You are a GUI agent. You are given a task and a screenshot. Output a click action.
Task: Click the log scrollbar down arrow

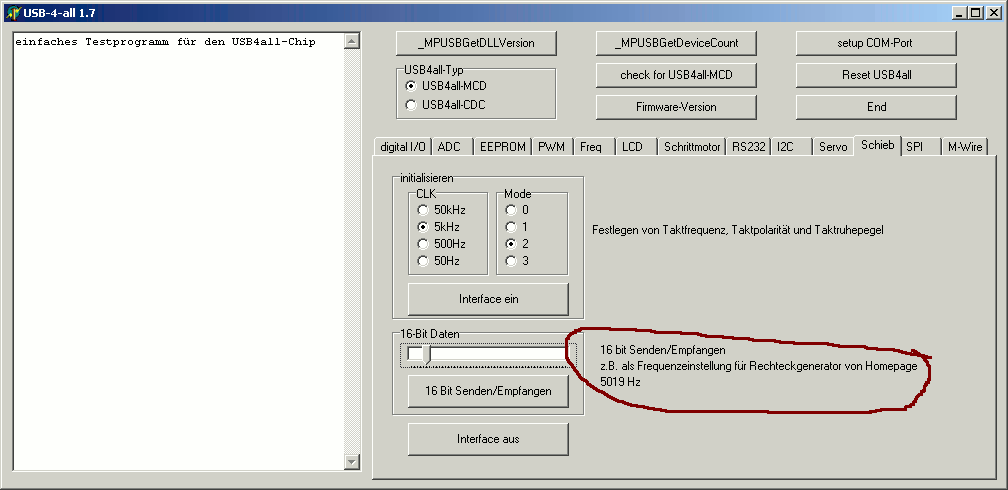pyautogui.click(x=351, y=461)
